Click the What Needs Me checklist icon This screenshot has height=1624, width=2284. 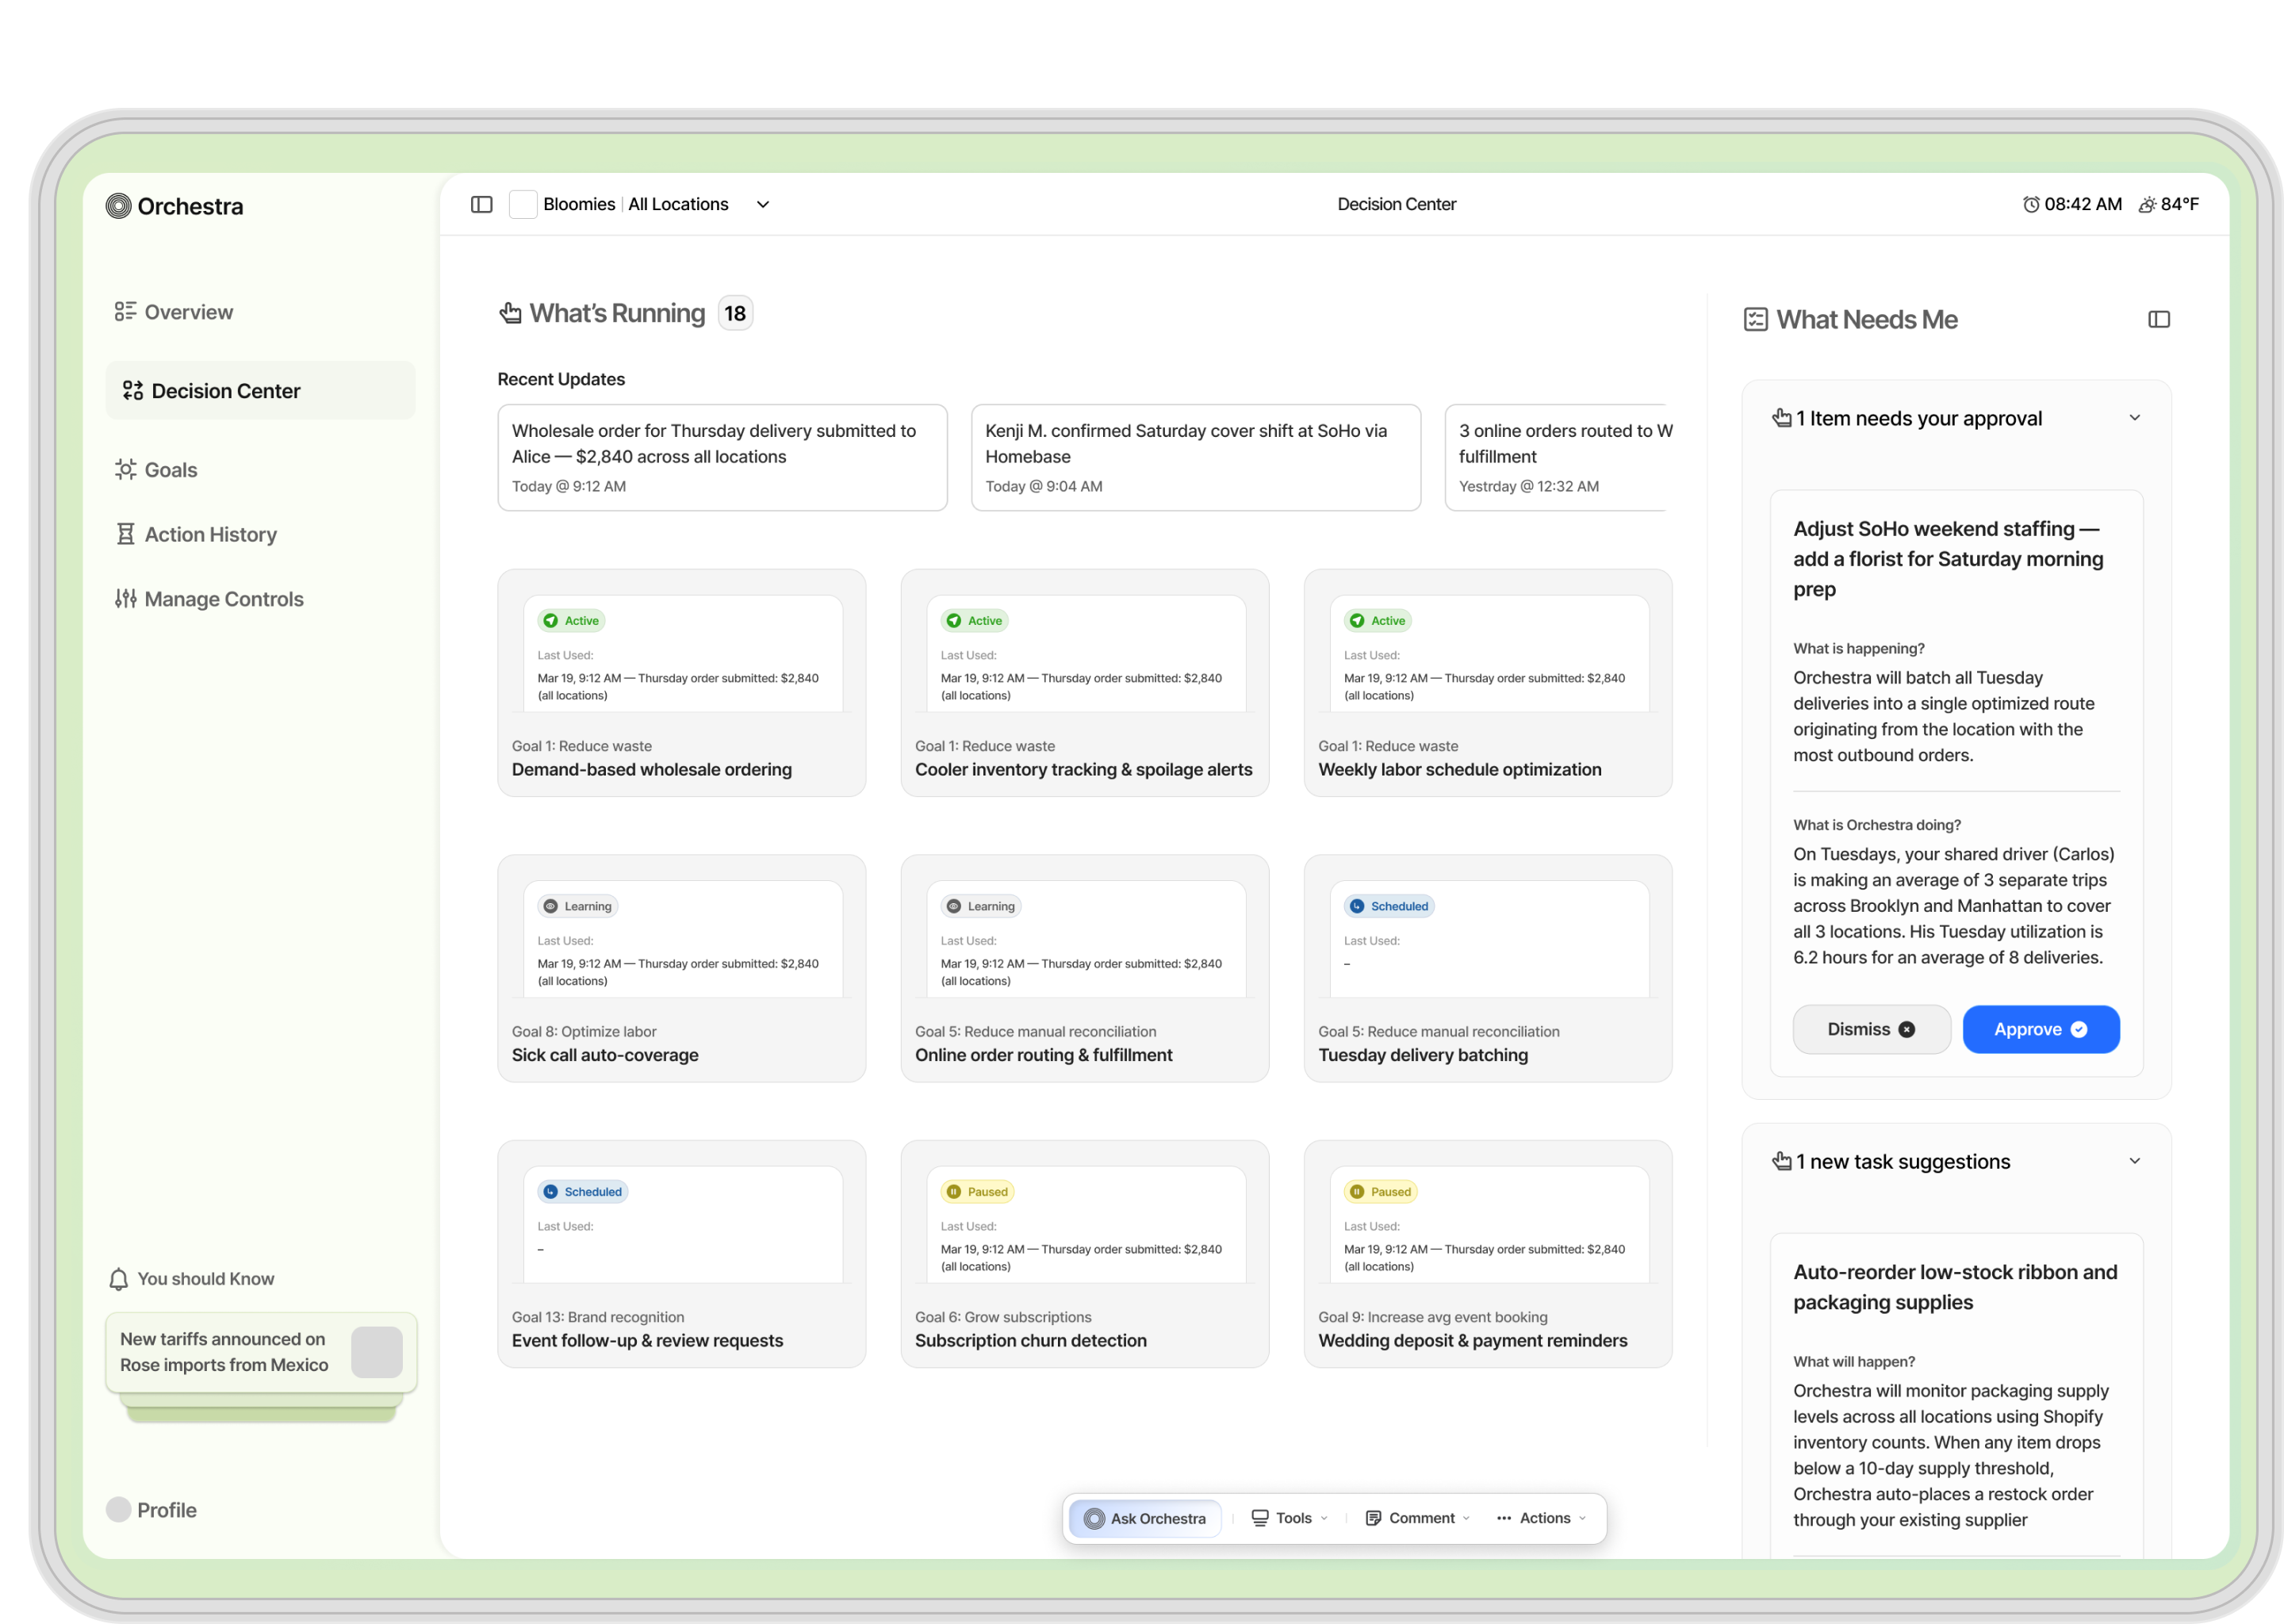pyautogui.click(x=1756, y=320)
